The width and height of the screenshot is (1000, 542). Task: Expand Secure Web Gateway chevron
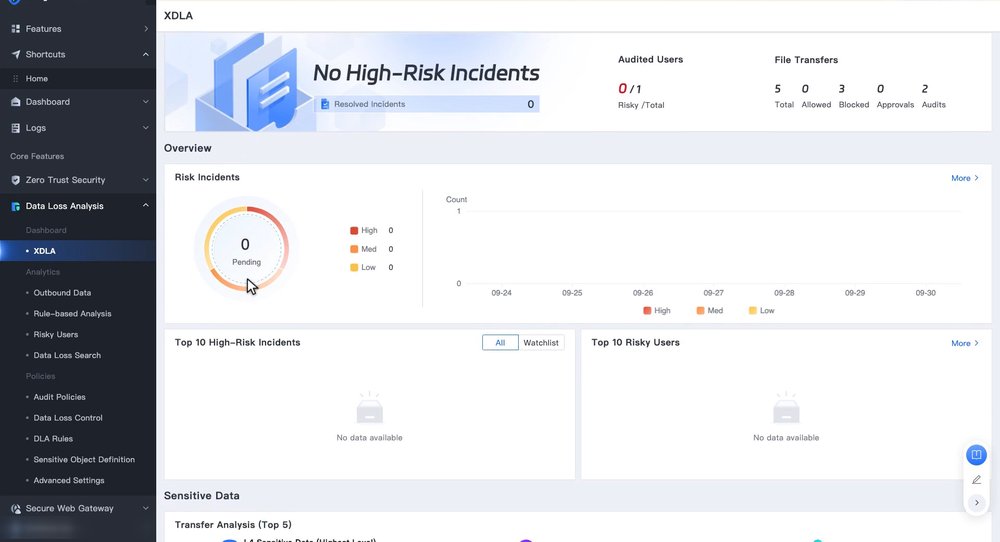pos(146,509)
